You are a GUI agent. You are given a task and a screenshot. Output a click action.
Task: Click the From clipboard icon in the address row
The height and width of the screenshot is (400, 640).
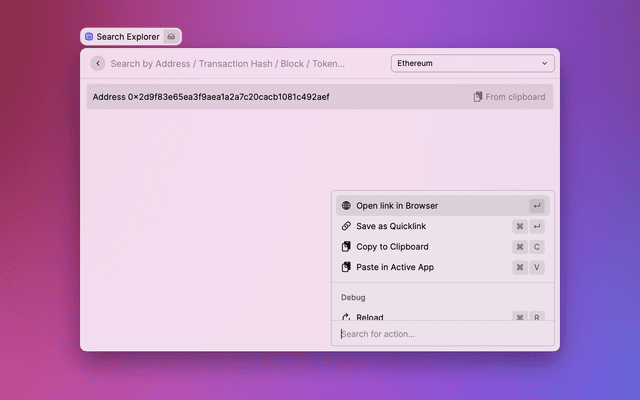[x=478, y=97]
